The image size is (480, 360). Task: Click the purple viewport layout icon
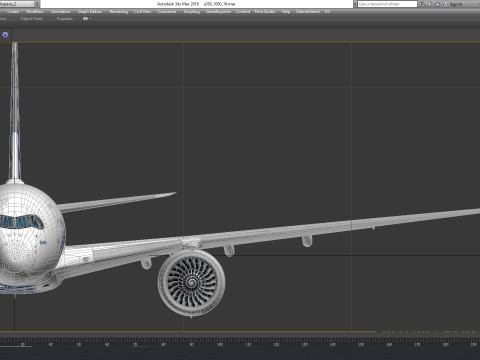pyautogui.click(x=5, y=35)
